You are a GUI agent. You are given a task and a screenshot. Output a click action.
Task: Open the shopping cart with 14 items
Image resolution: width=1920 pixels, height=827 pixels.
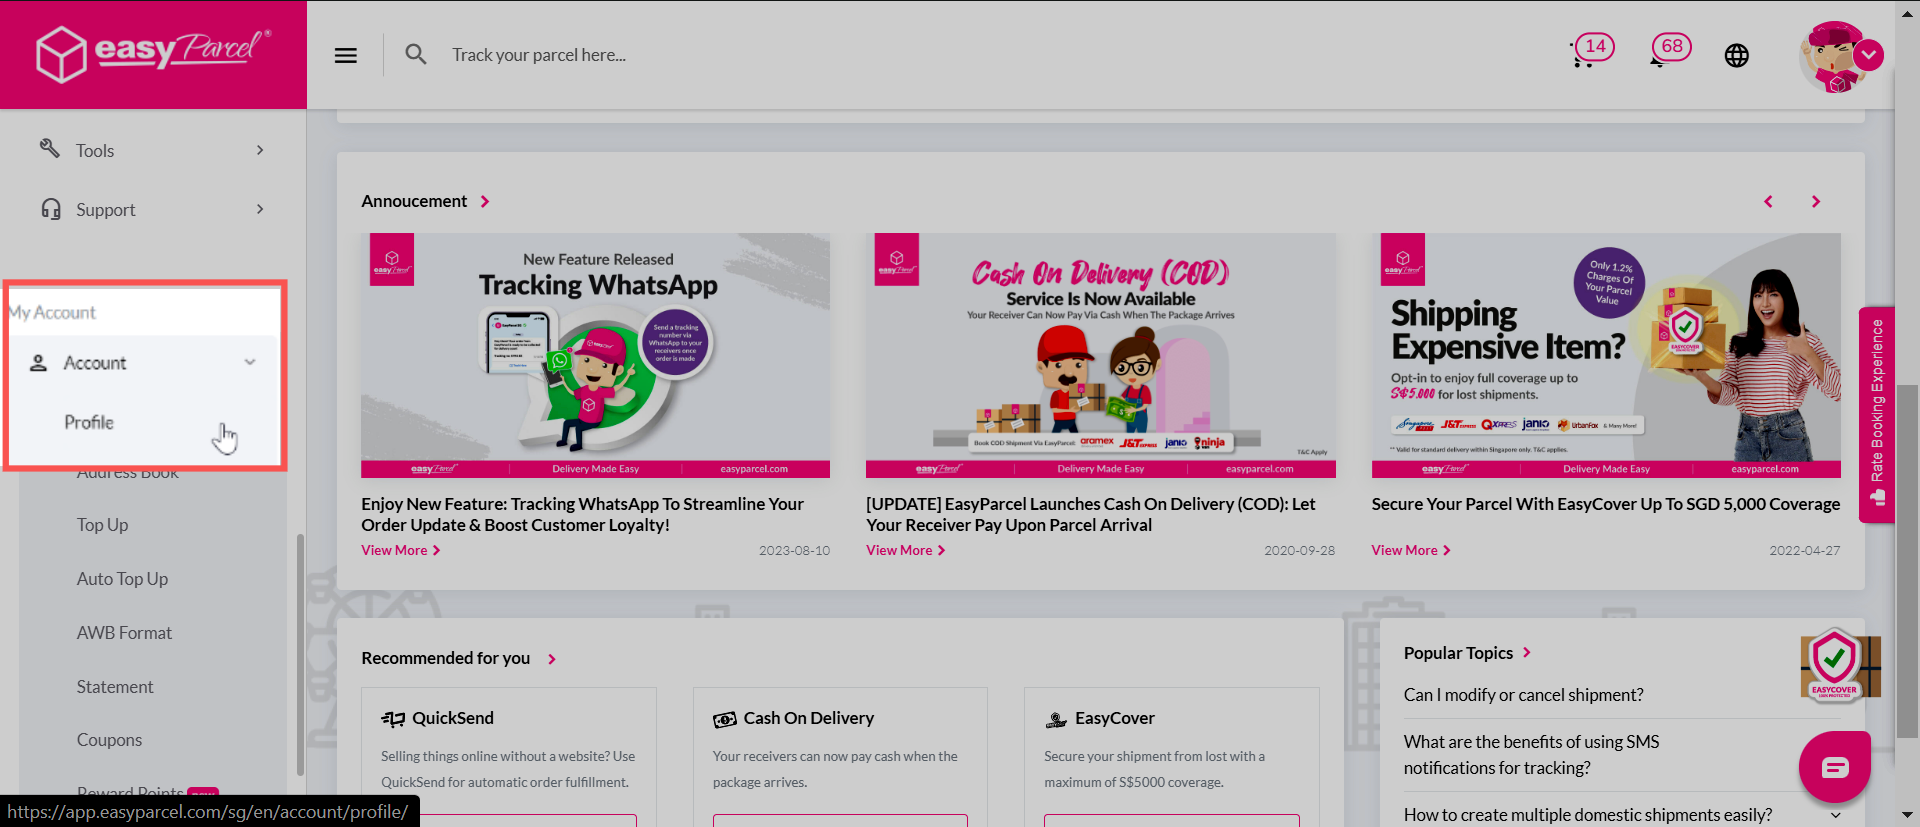[1590, 50]
